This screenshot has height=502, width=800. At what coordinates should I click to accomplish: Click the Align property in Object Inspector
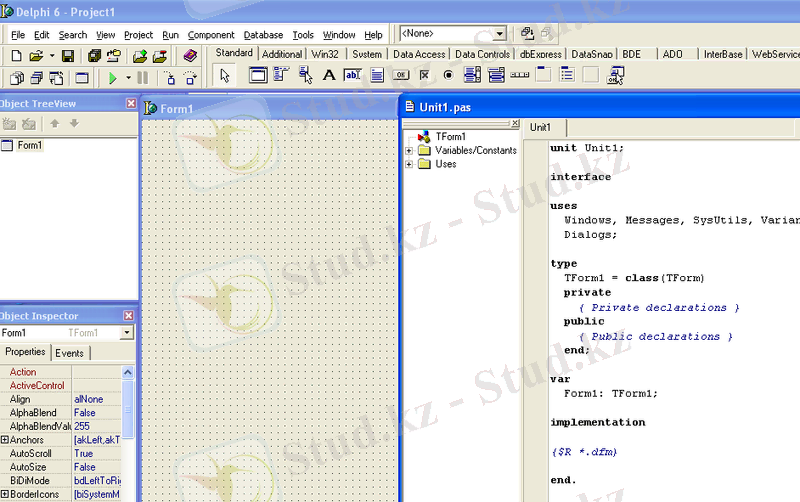click(20, 399)
